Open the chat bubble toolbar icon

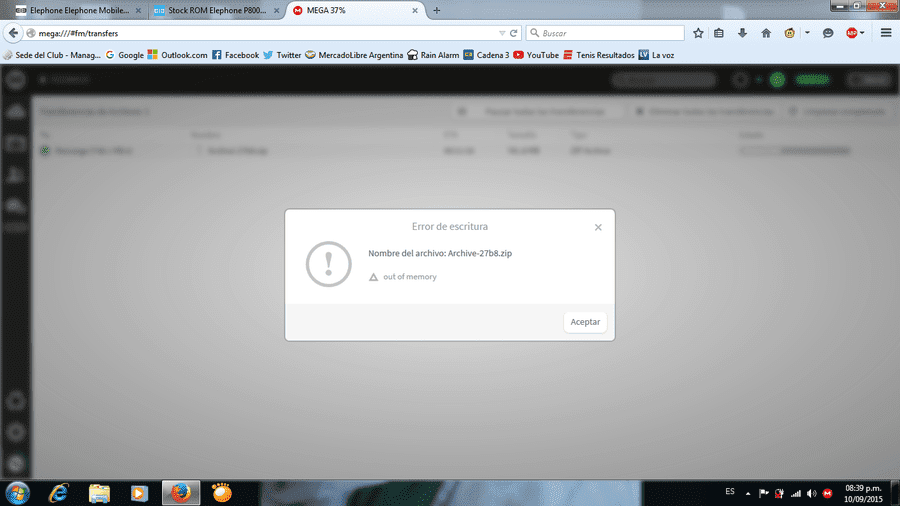(828, 33)
